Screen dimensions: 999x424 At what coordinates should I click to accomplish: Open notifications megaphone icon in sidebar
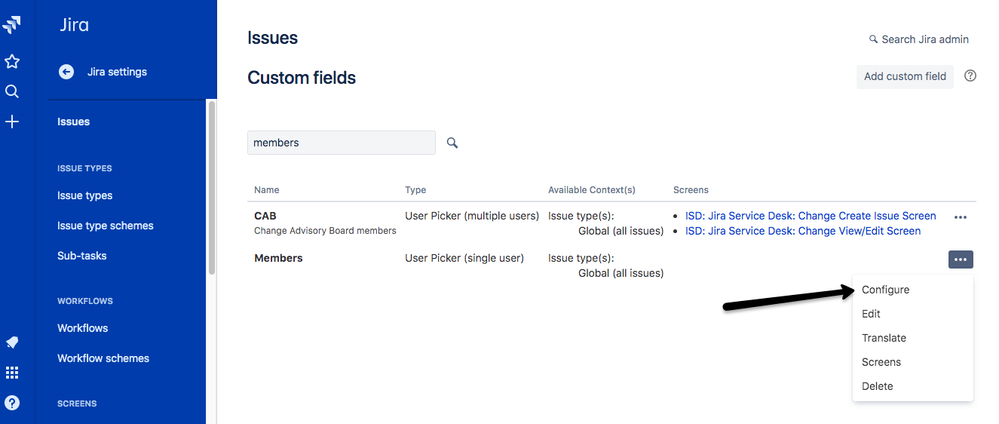pos(11,342)
